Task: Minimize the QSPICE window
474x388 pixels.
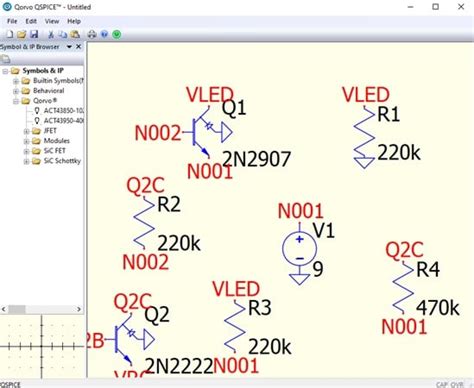Action: tap(411, 7)
